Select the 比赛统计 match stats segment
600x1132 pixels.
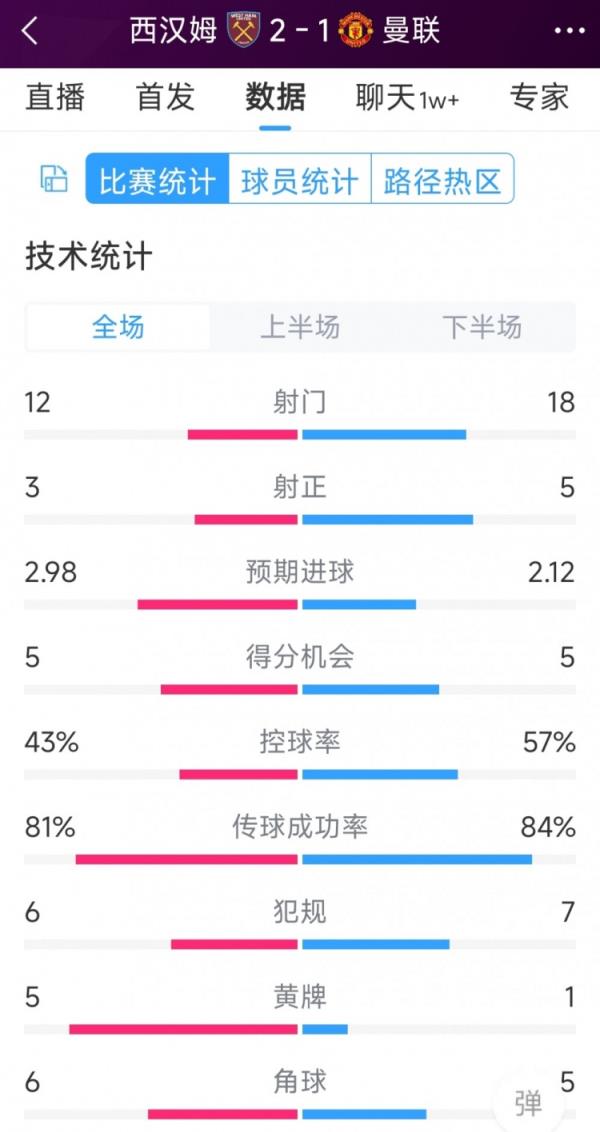pyautogui.click(x=155, y=178)
